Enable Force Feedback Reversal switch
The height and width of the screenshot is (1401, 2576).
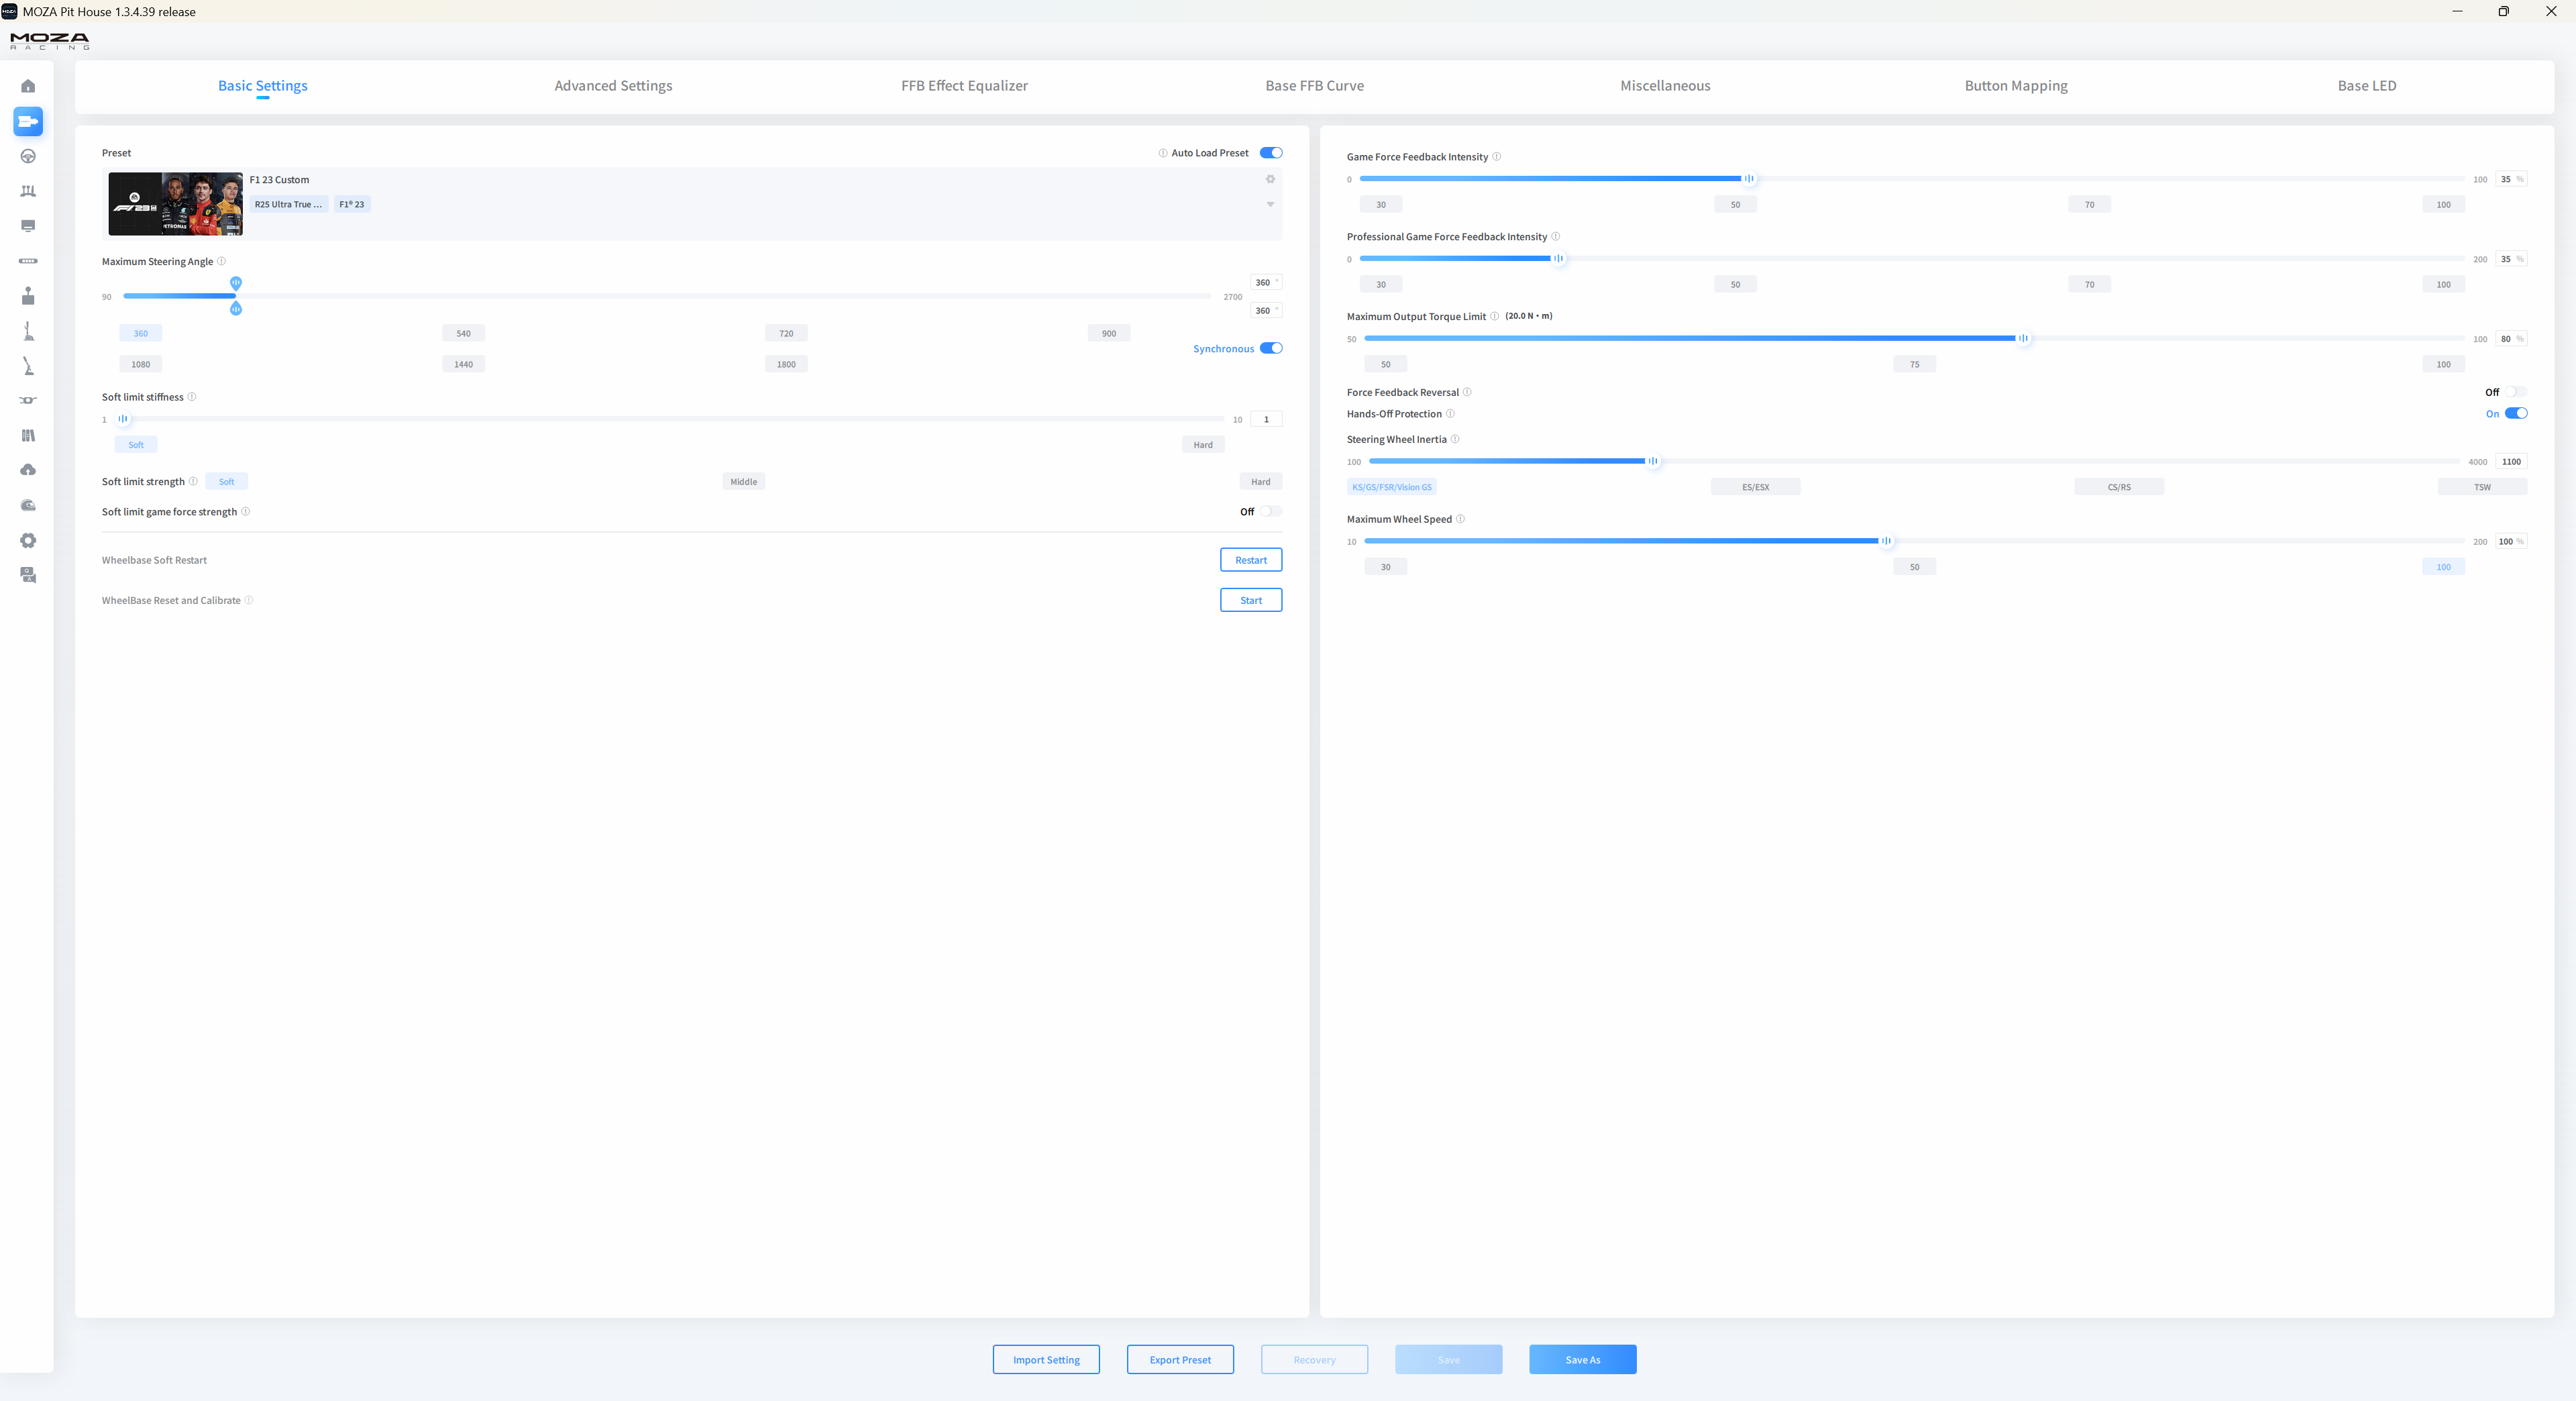coord(2515,392)
